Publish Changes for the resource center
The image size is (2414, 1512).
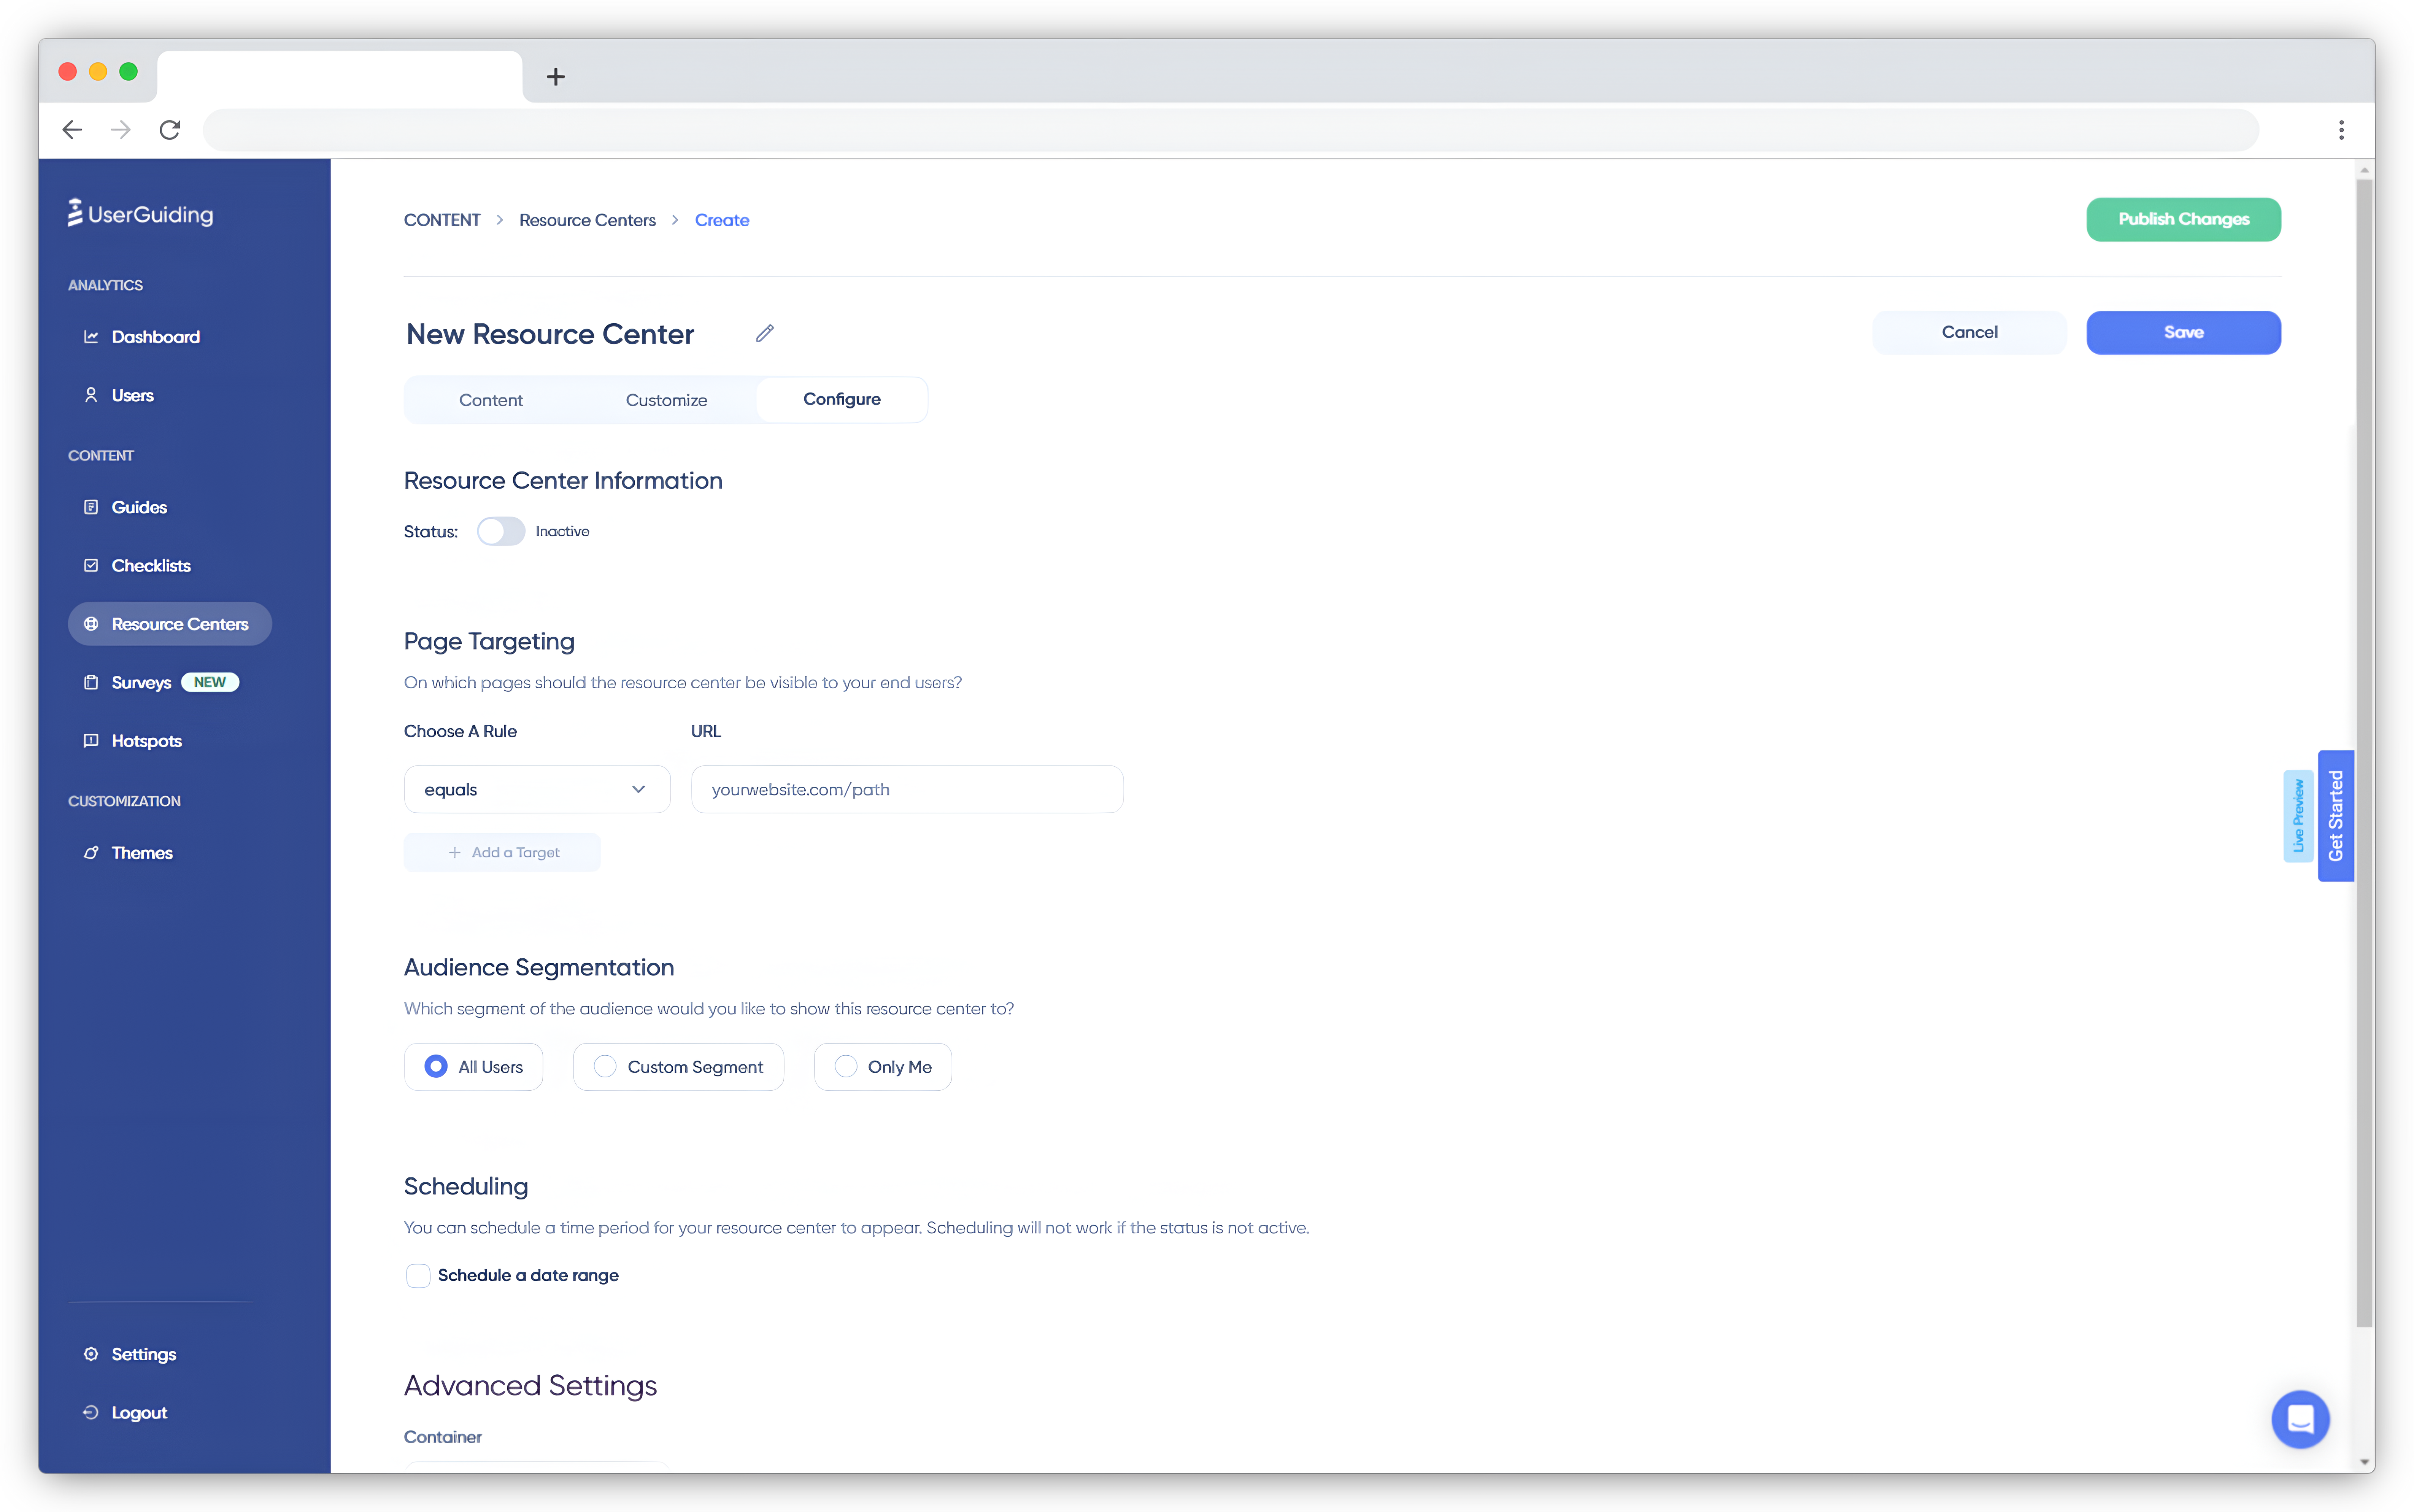[x=2183, y=219]
